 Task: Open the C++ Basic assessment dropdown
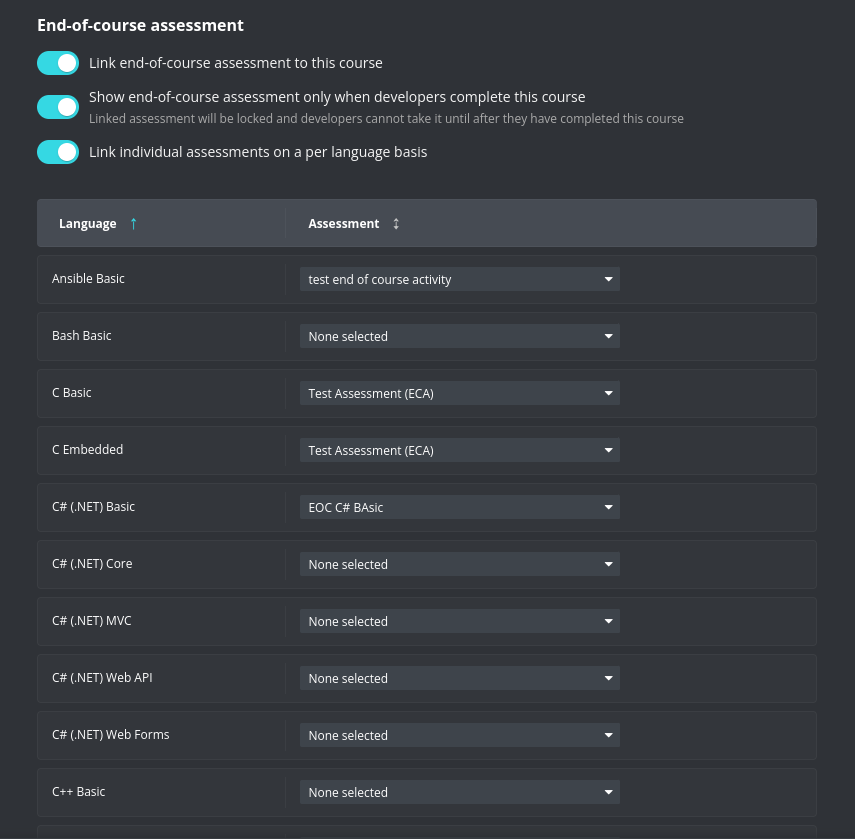(459, 793)
